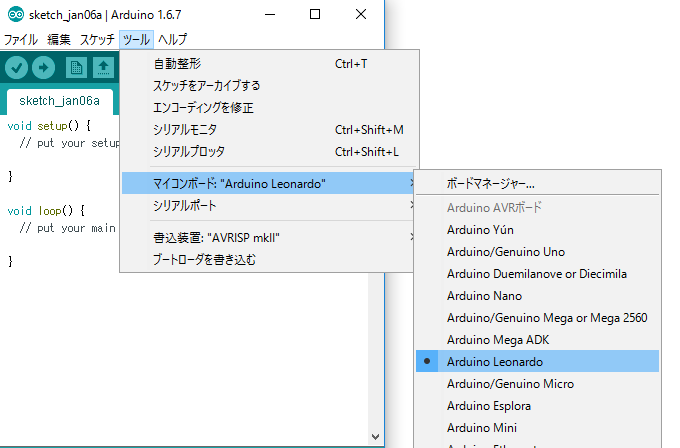Close the Arduino window

(x=361, y=14)
